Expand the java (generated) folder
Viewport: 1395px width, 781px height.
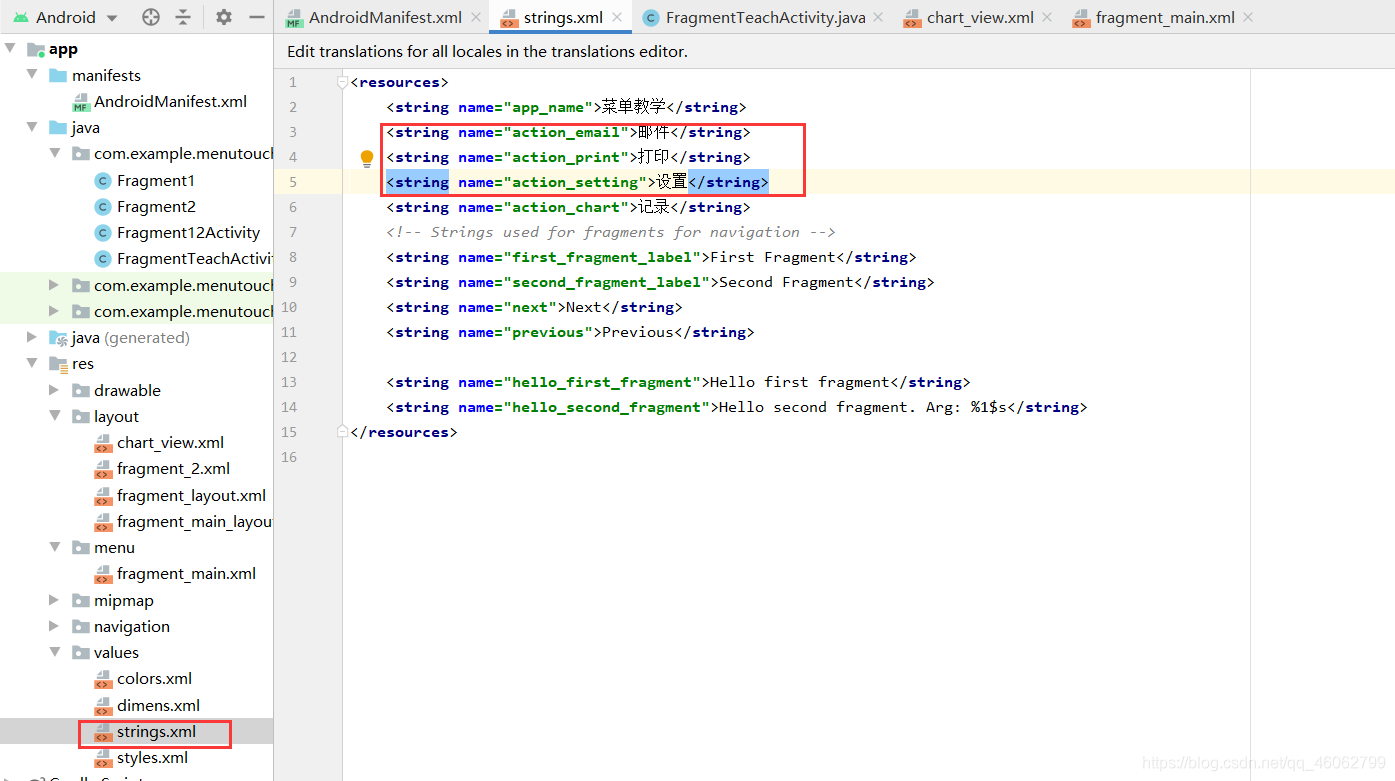(x=32, y=337)
